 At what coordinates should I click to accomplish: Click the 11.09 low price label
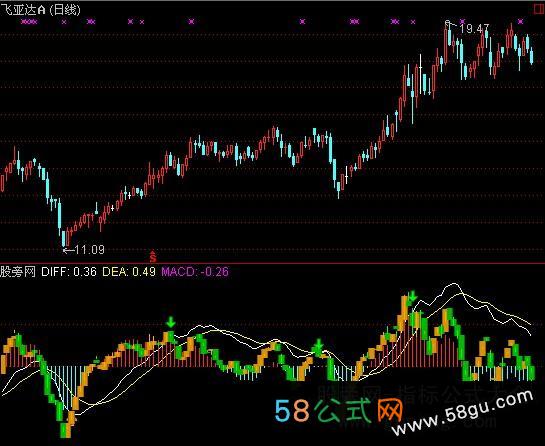90,250
